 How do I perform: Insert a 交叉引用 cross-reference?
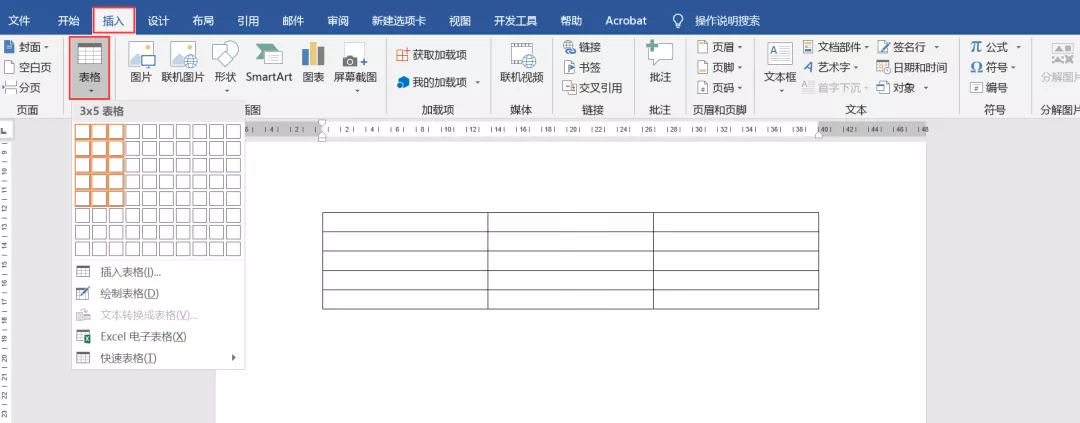coord(592,87)
